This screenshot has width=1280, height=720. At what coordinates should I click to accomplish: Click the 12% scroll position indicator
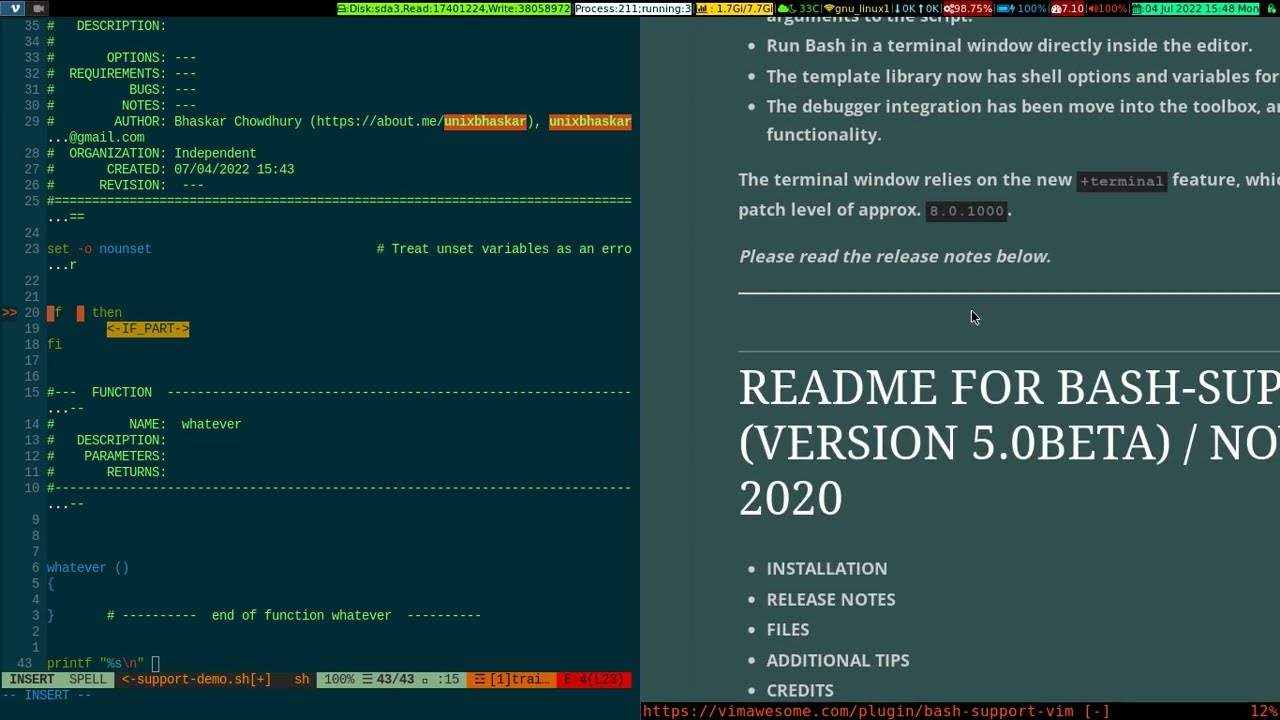(1263, 711)
